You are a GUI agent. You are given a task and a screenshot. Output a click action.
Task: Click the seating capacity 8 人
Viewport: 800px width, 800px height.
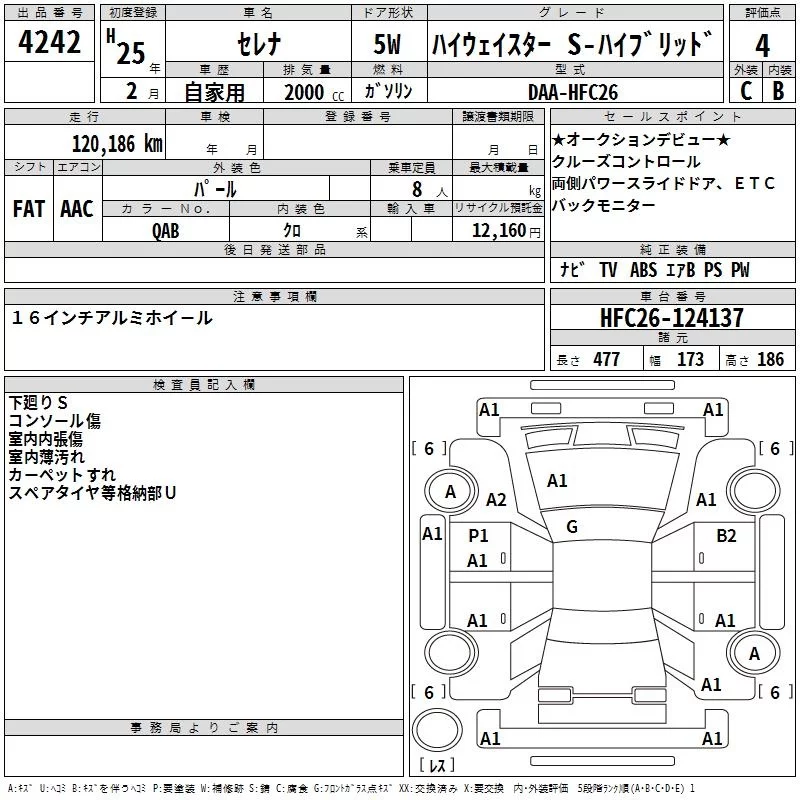click(429, 189)
